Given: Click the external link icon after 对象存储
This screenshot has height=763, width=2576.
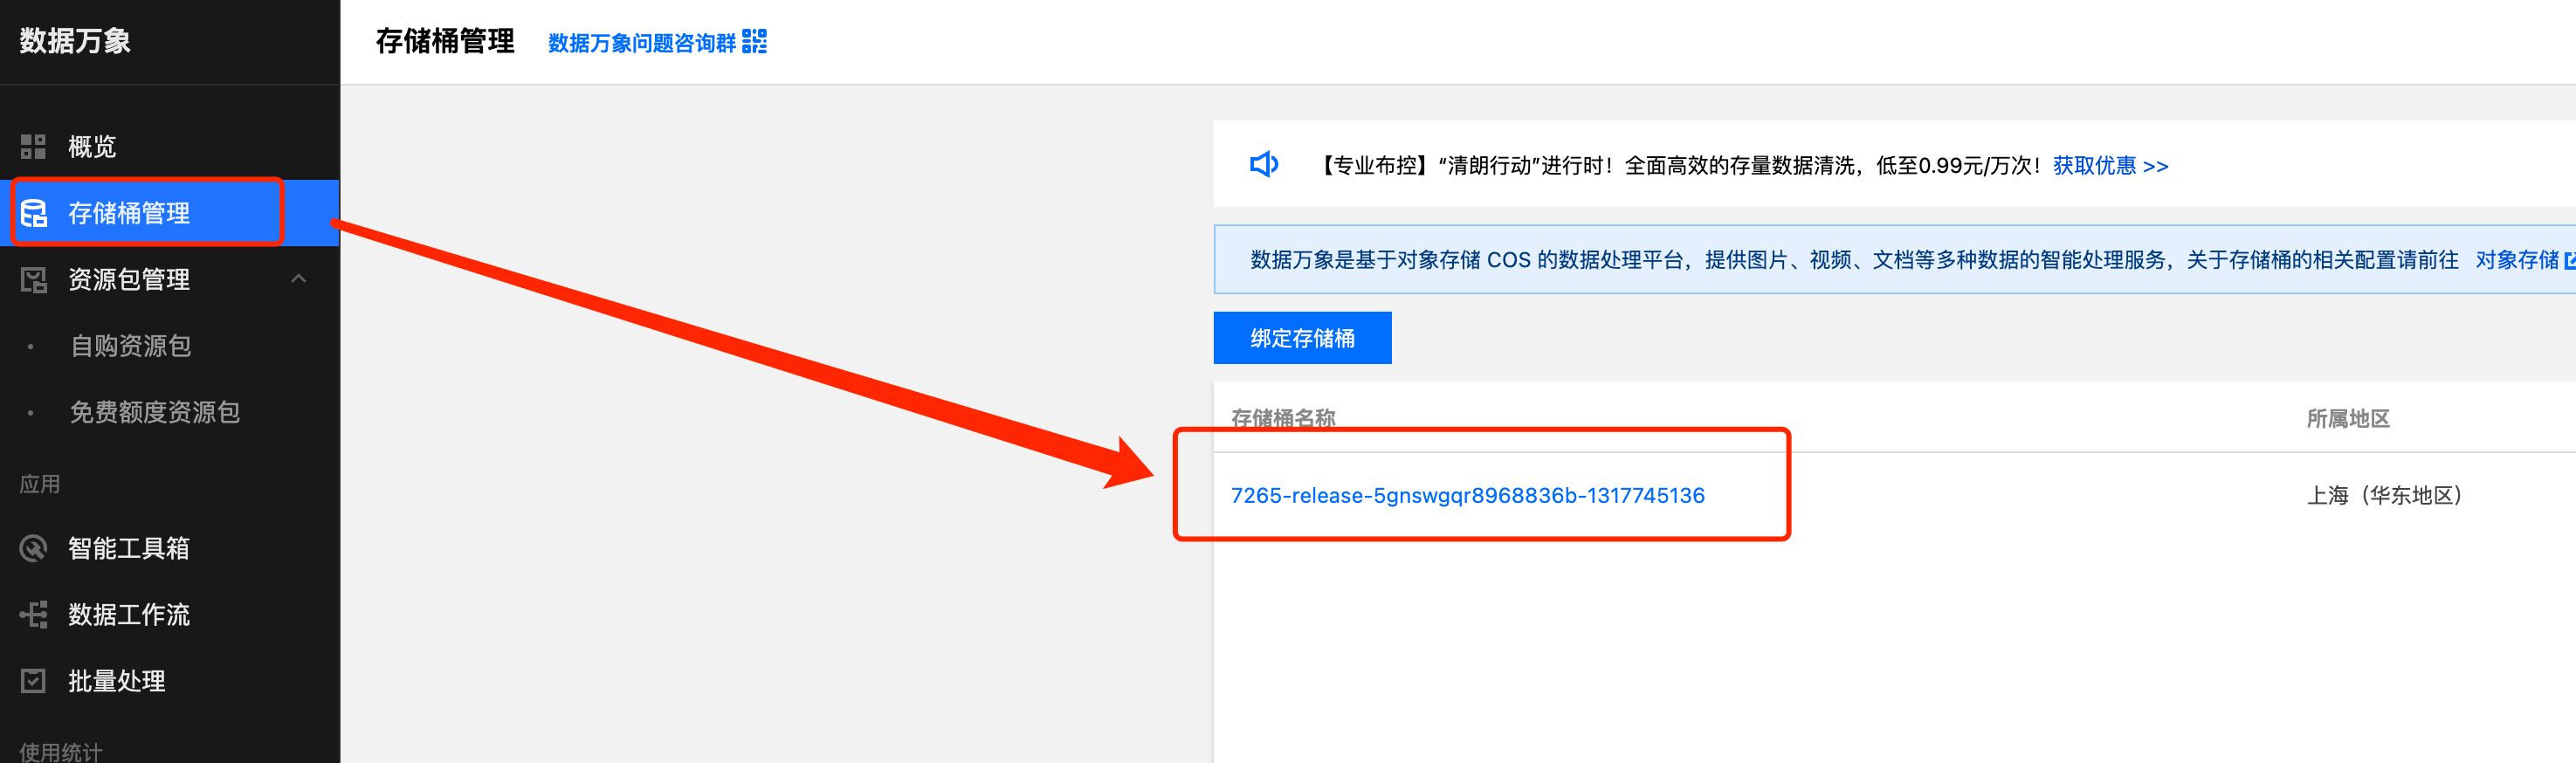Looking at the screenshot, I should 2569,261.
